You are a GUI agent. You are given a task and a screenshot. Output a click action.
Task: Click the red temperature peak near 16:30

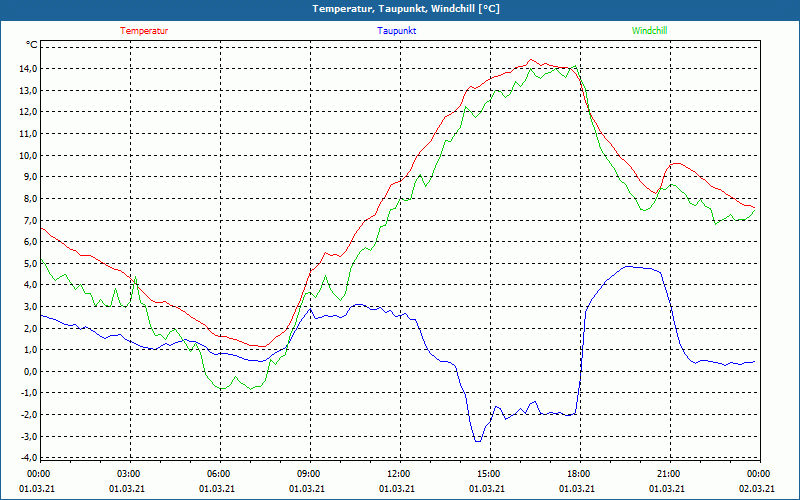(x=531, y=60)
